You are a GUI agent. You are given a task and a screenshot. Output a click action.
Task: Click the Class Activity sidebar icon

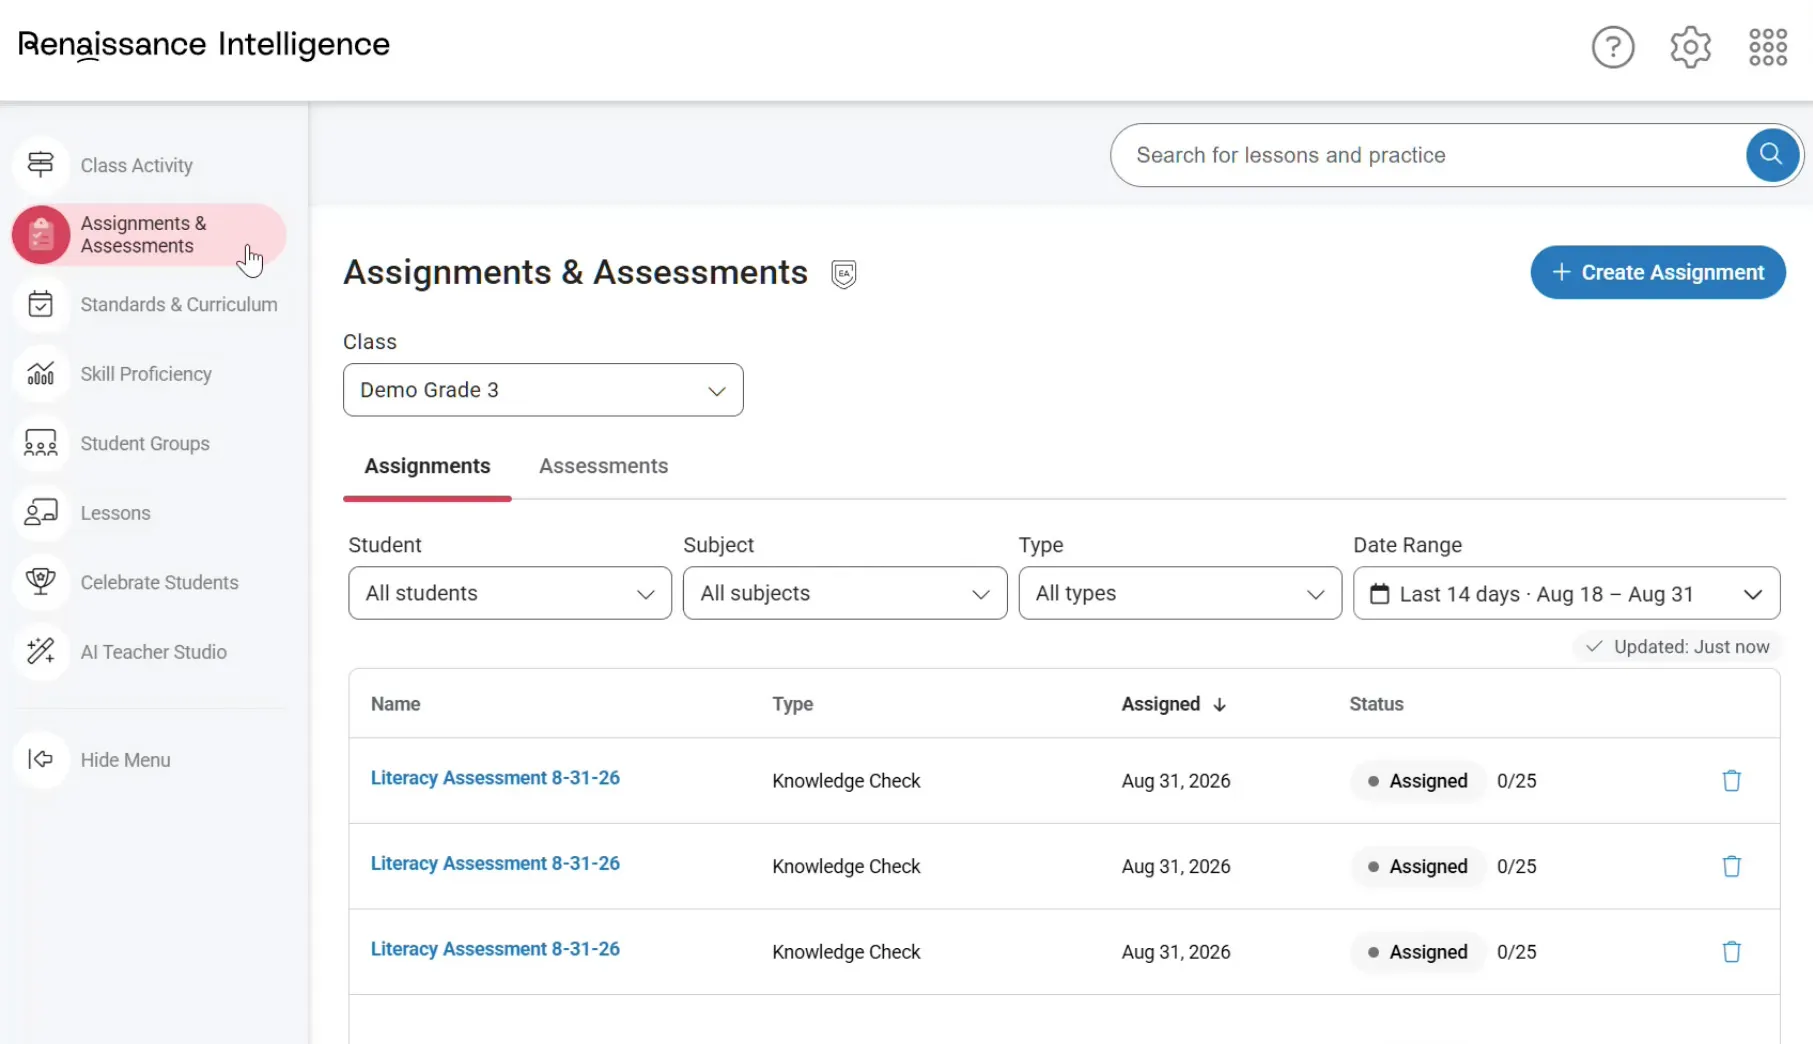tap(41, 165)
